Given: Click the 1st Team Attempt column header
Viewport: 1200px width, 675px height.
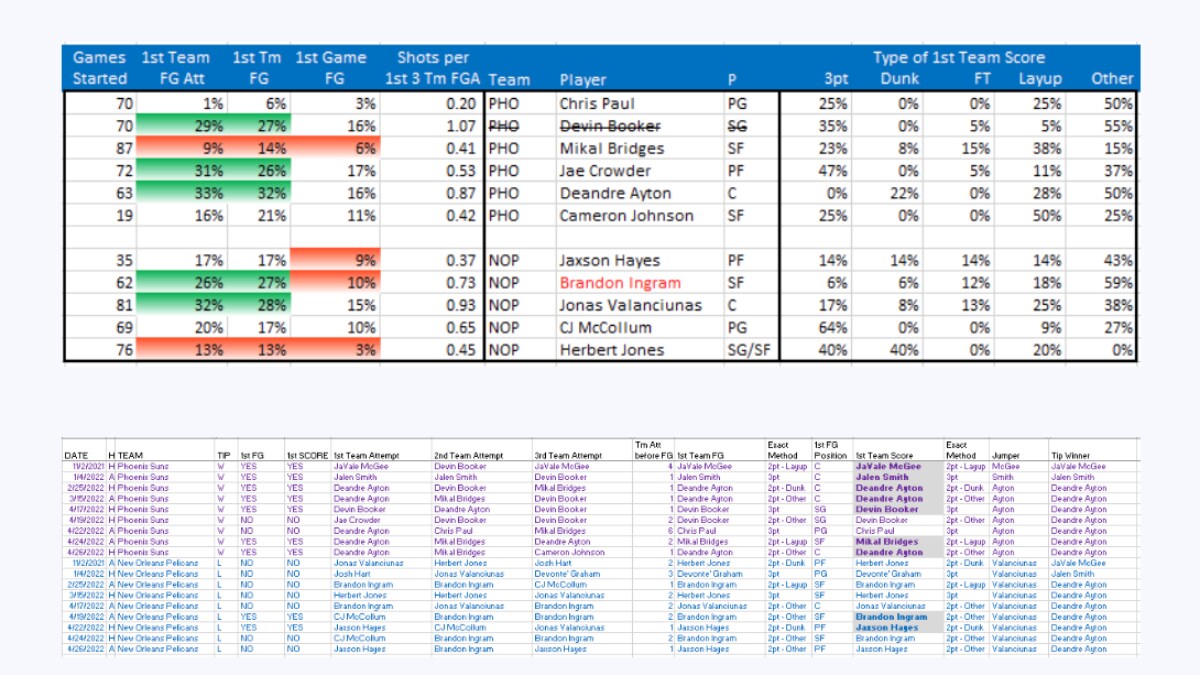Looking at the screenshot, I should [x=366, y=455].
